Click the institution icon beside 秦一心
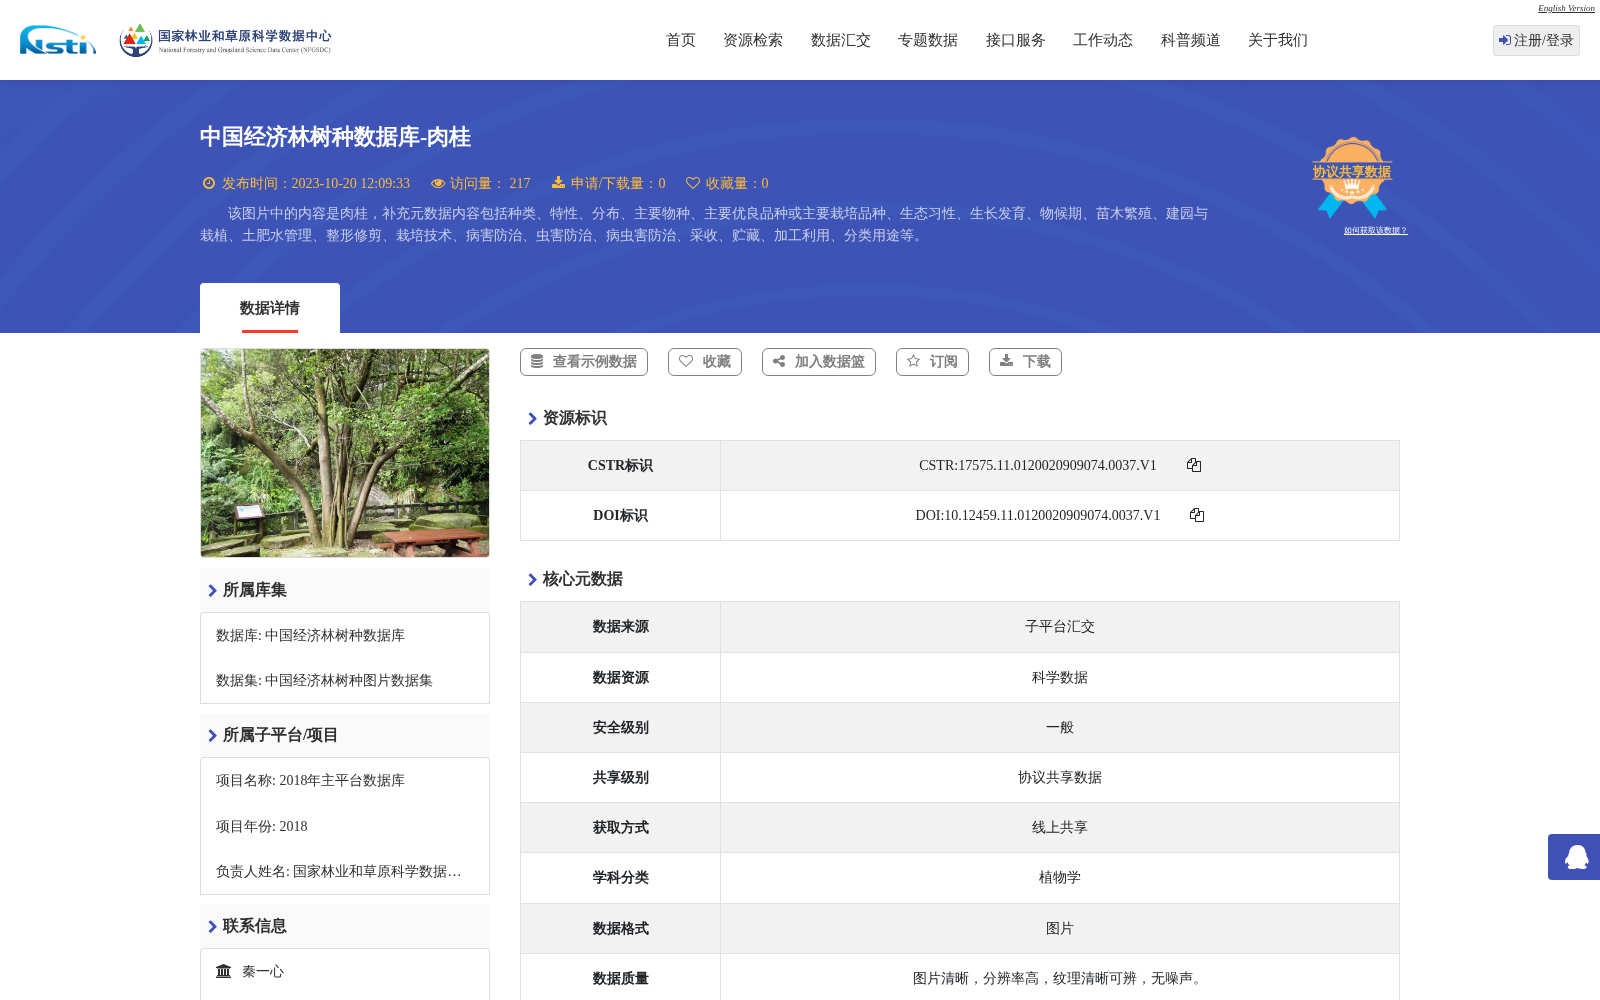The height and width of the screenshot is (1000, 1600). 224,971
